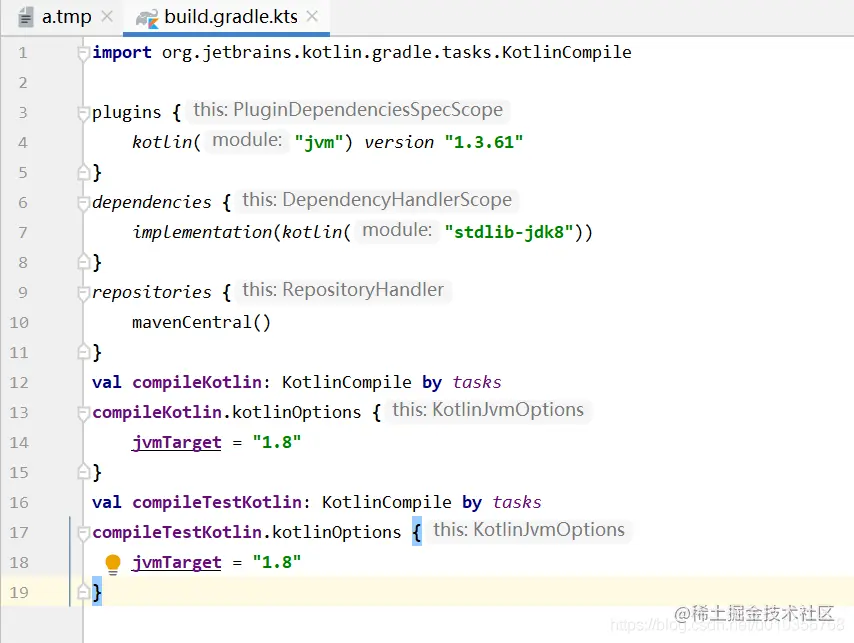Click the plugins keyword
The height and width of the screenshot is (643, 854).
[126, 112]
